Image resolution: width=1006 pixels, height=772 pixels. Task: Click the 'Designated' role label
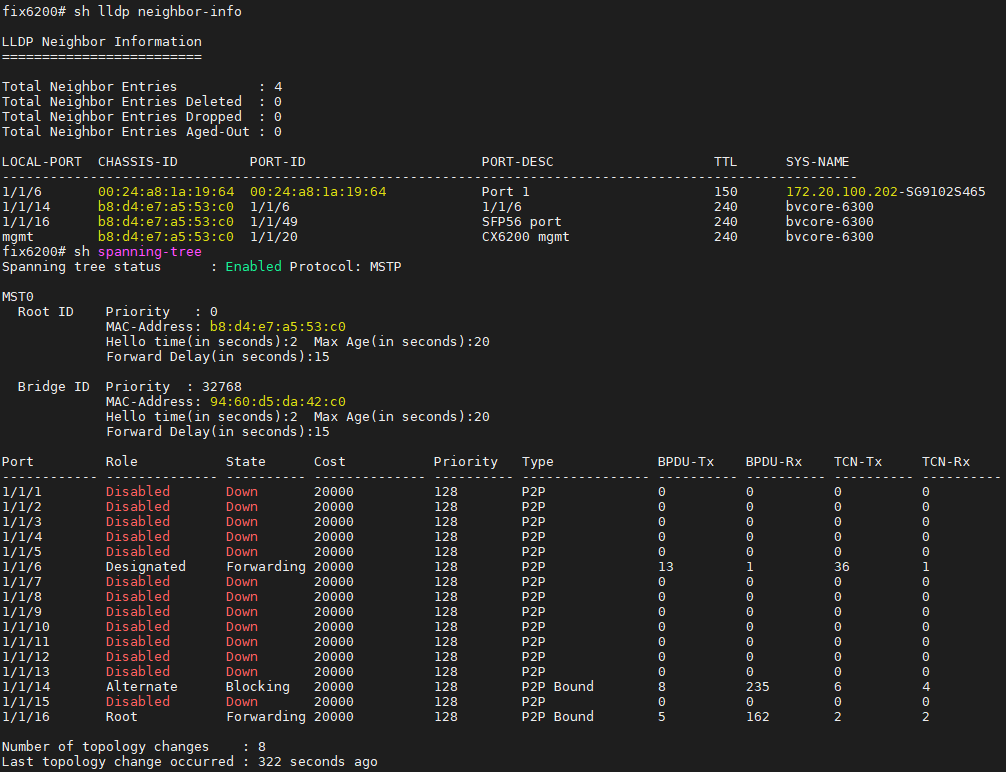click(x=145, y=566)
